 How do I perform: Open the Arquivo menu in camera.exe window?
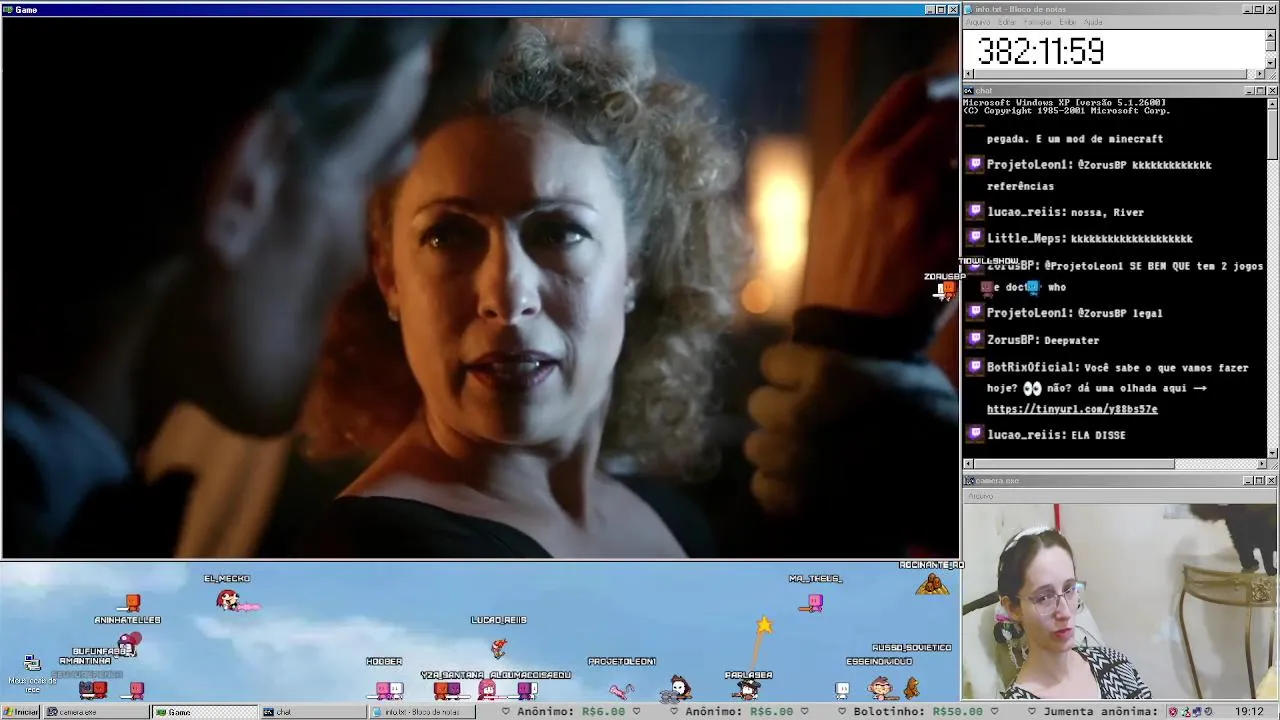pos(980,496)
